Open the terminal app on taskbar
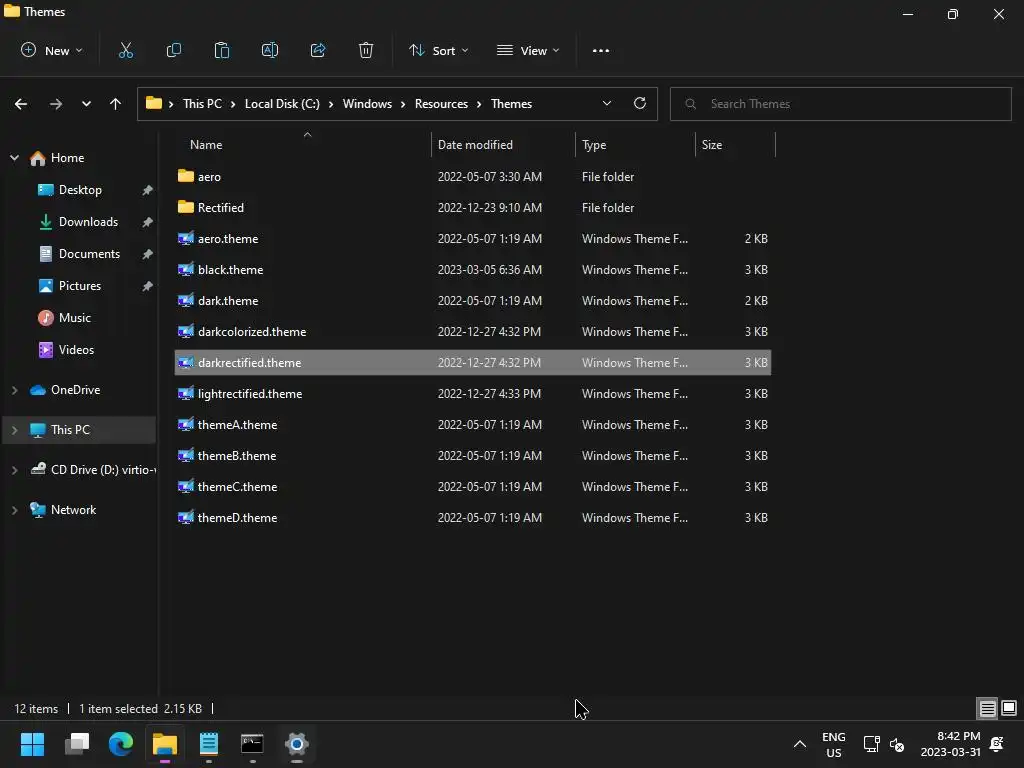1024x768 pixels. [252, 744]
